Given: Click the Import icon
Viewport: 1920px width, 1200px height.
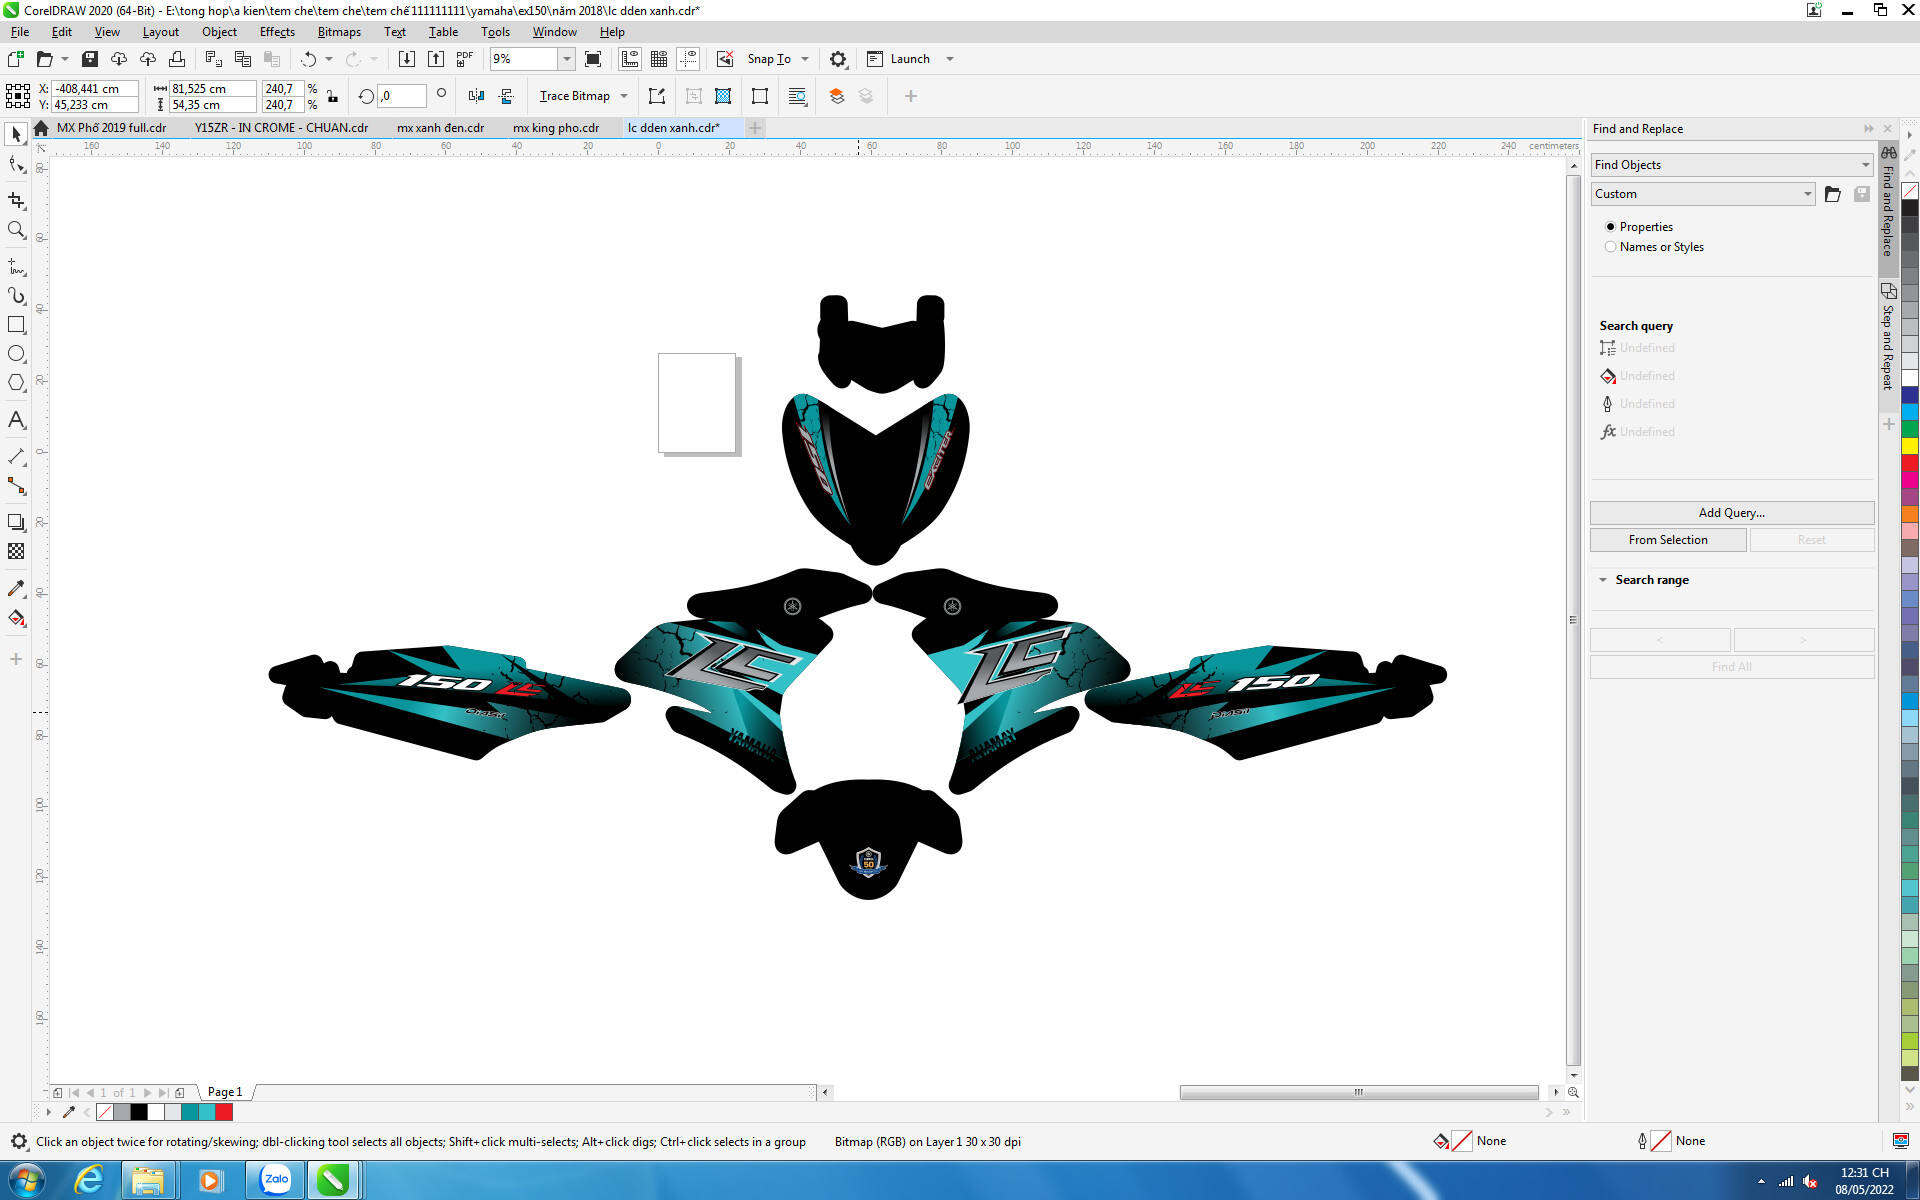Looking at the screenshot, I should 407,59.
